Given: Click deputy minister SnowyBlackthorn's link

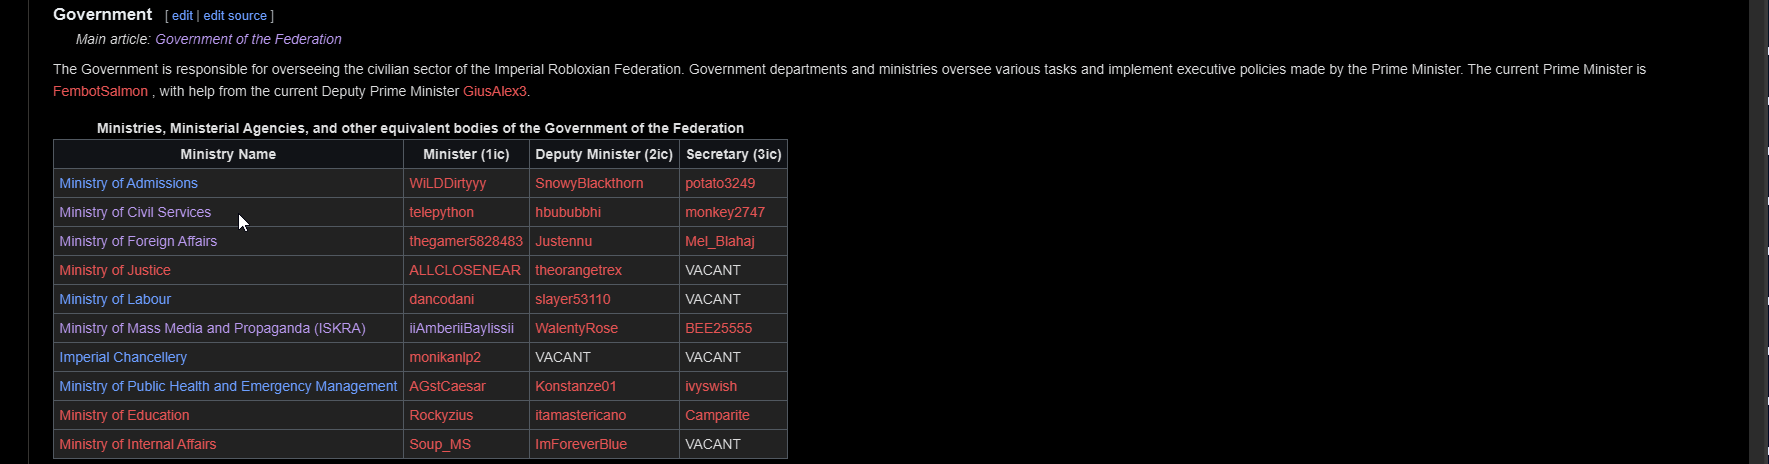Looking at the screenshot, I should click(x=589, y=183).
